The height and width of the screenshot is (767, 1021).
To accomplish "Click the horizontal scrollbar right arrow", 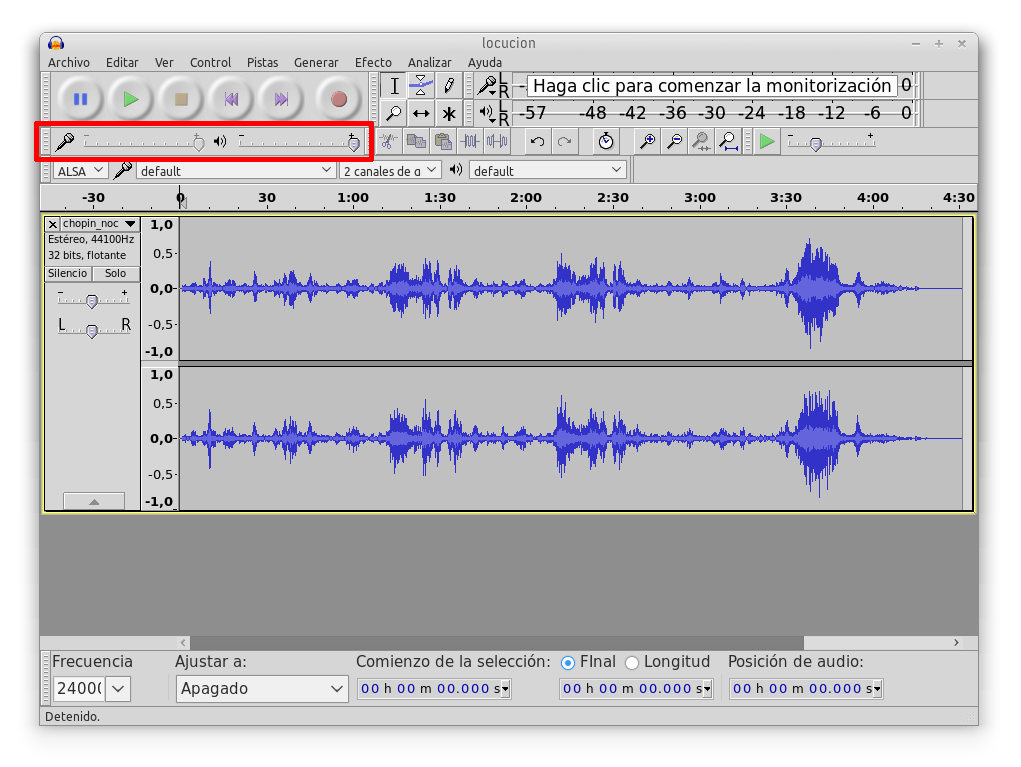I will [x=956, y=643].
